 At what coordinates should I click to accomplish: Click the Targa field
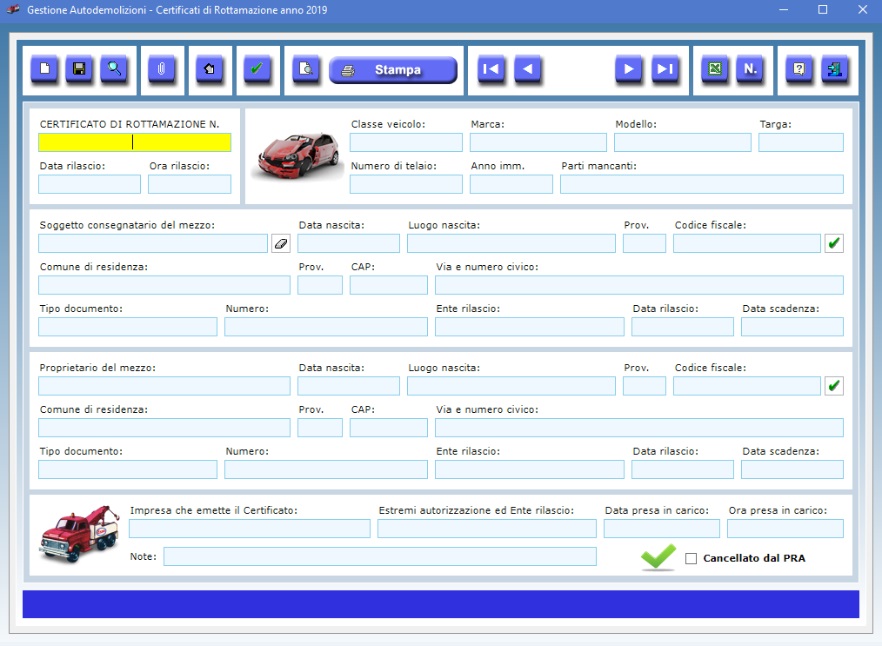pos(801,142)
